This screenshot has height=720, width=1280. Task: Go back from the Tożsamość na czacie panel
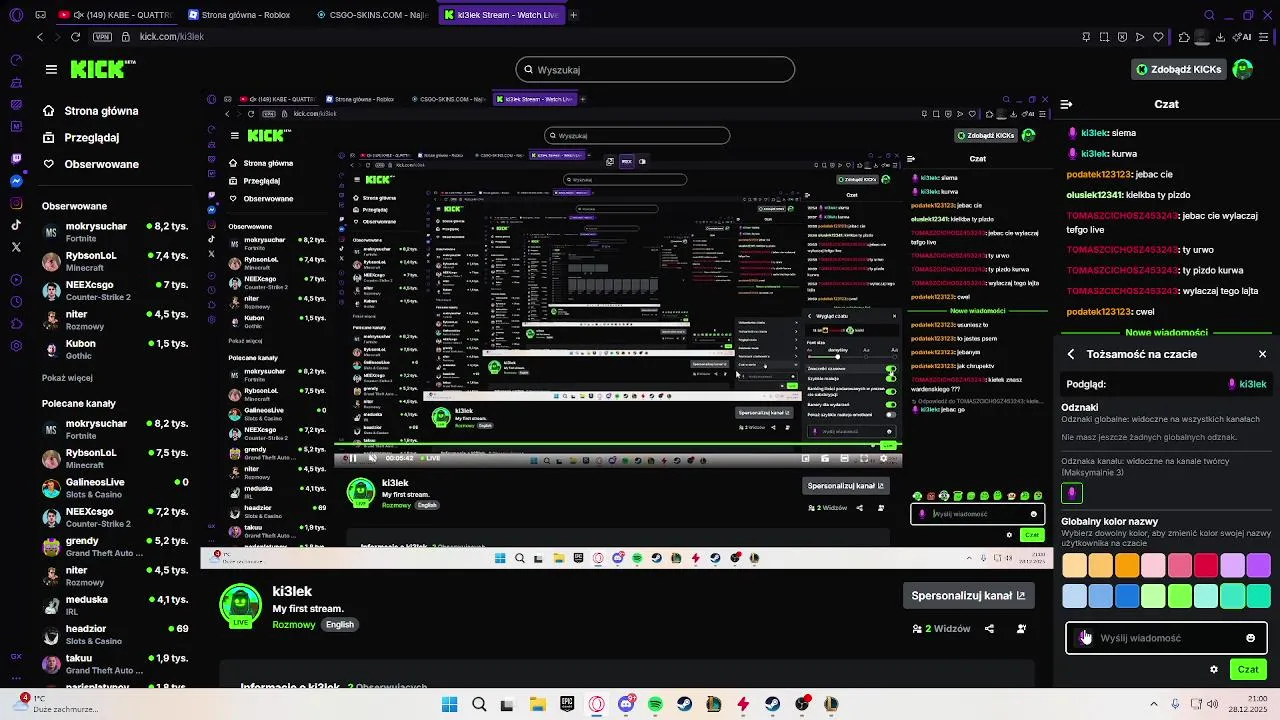pyautogui.click(x=1071, y=354)
